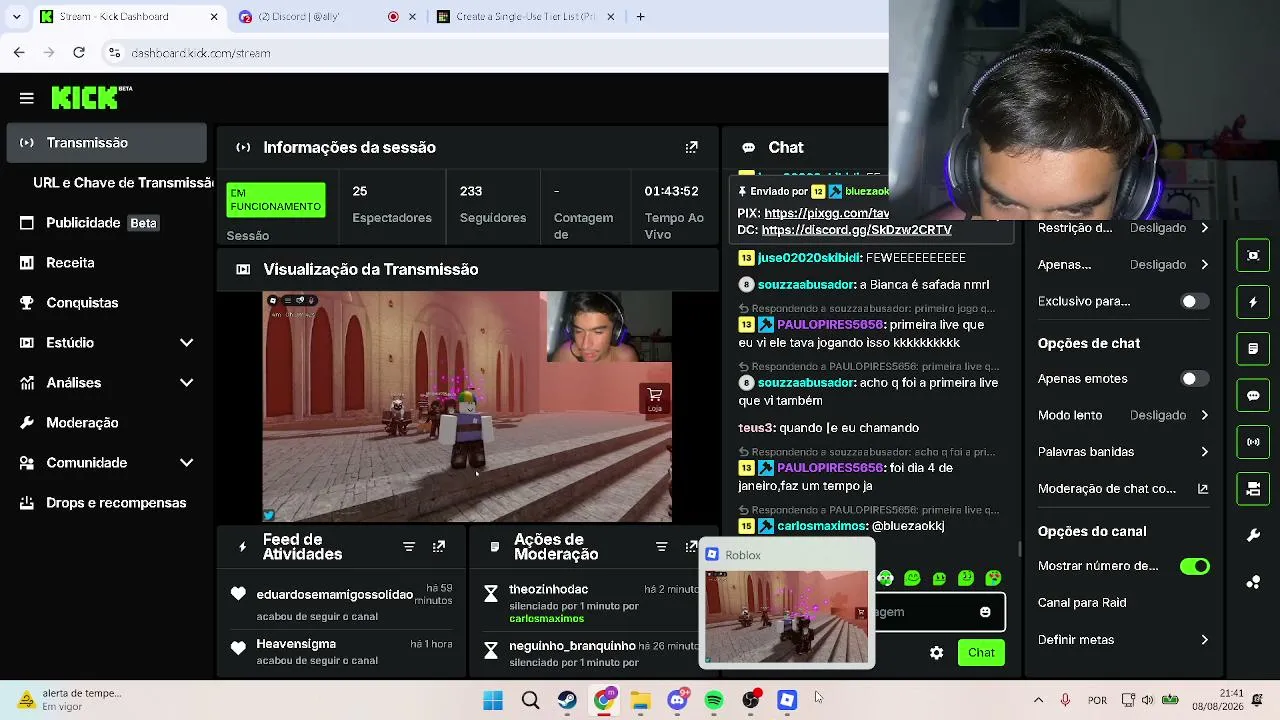
Task: Open Definir metas chevron
Action: click(x=1204, y=640)
